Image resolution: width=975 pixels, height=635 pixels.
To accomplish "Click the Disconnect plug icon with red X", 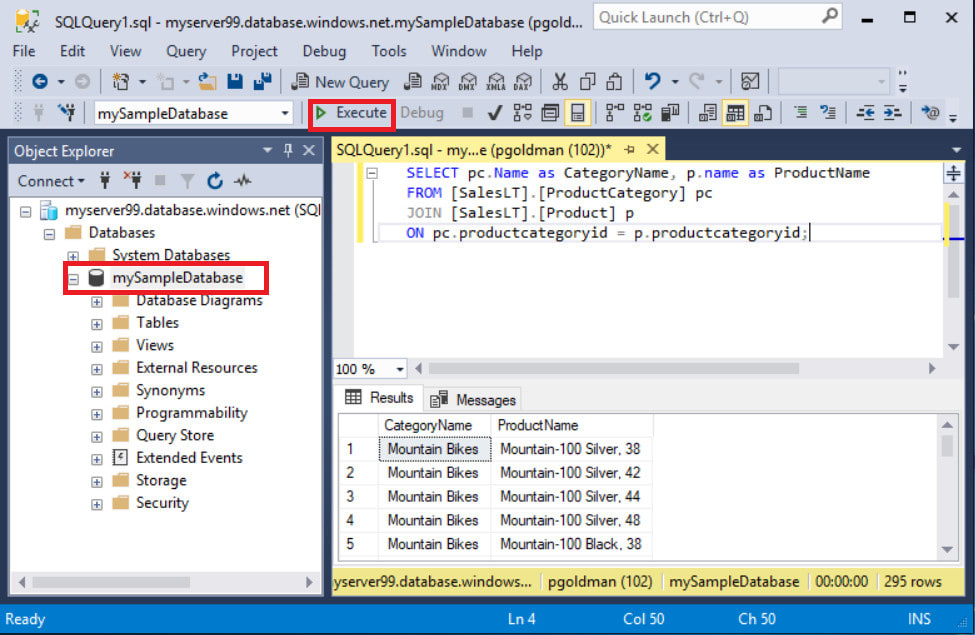I will pos(132,181).
